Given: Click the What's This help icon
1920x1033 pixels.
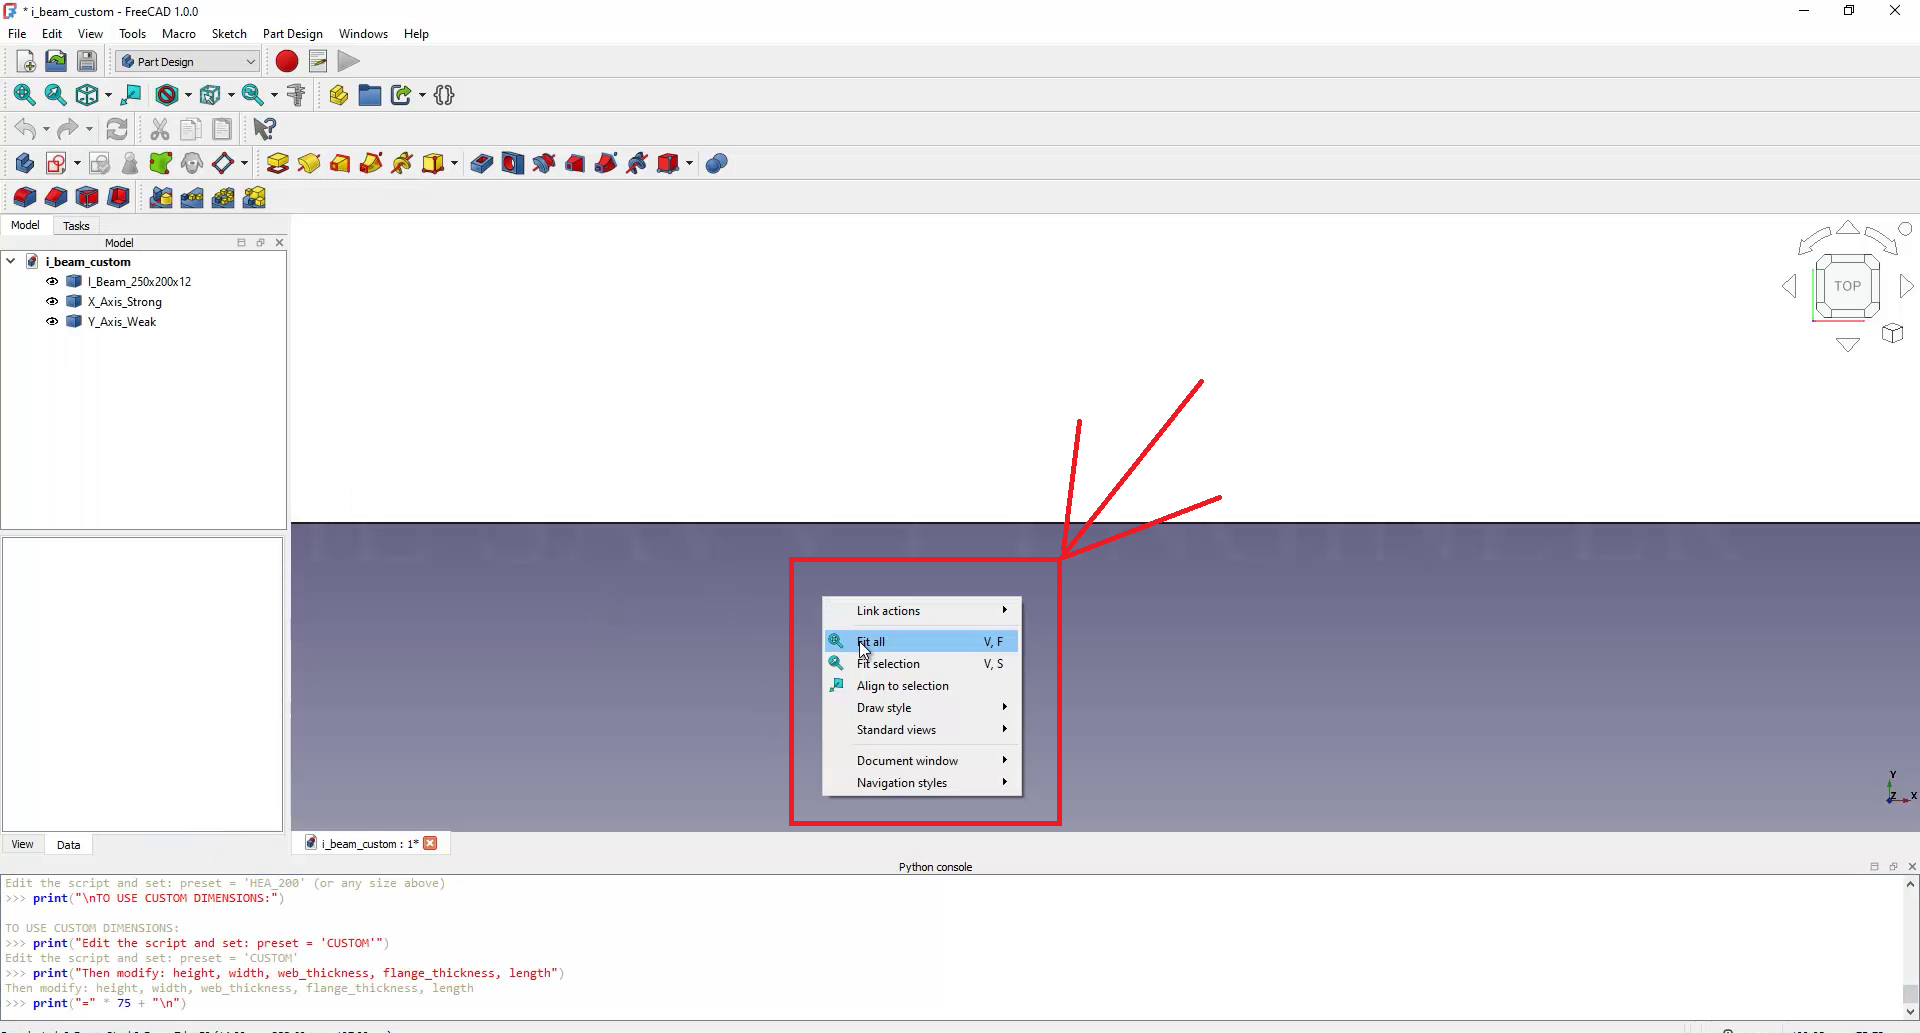Looking at the screenshot, I should 264,129.
